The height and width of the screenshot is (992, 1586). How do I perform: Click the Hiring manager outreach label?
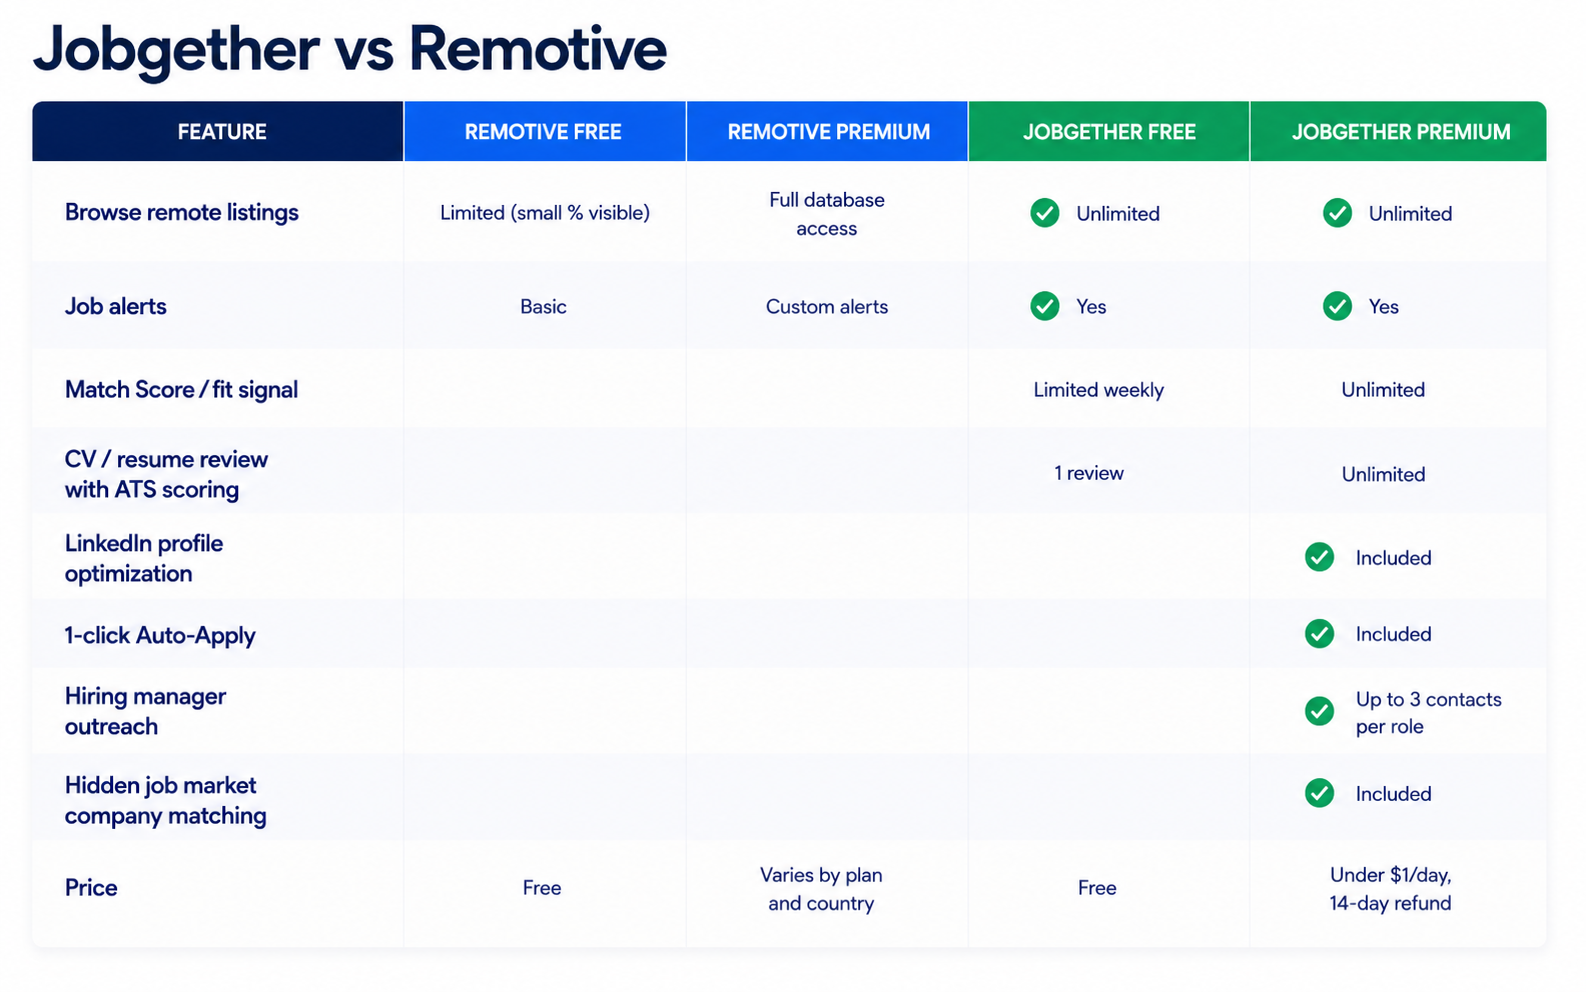pos(145,711)
